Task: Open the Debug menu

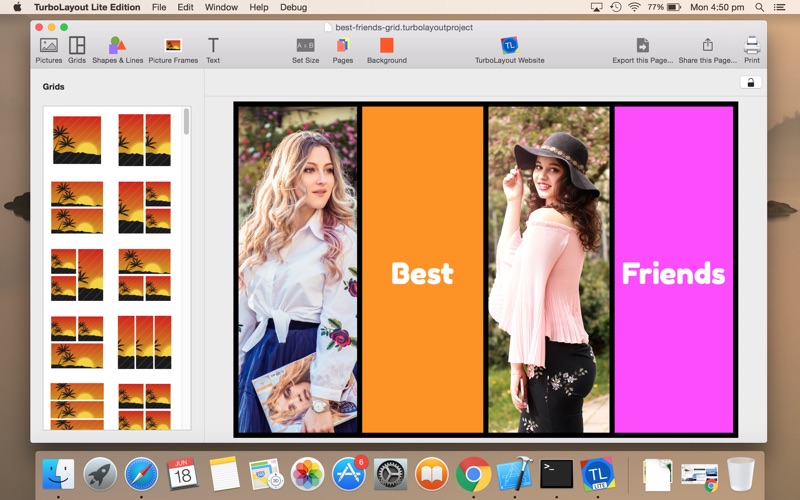Action: pos(293,7)
